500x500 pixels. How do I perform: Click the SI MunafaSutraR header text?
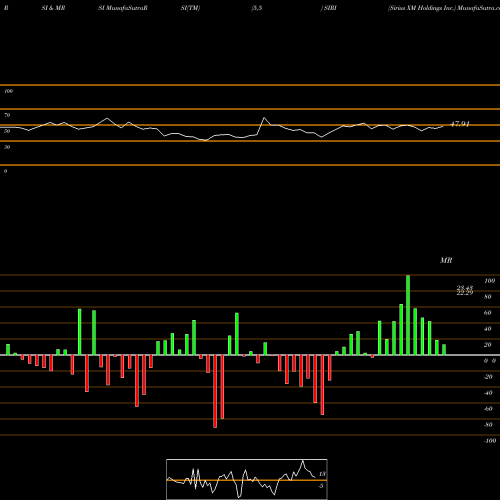[123, 8]
